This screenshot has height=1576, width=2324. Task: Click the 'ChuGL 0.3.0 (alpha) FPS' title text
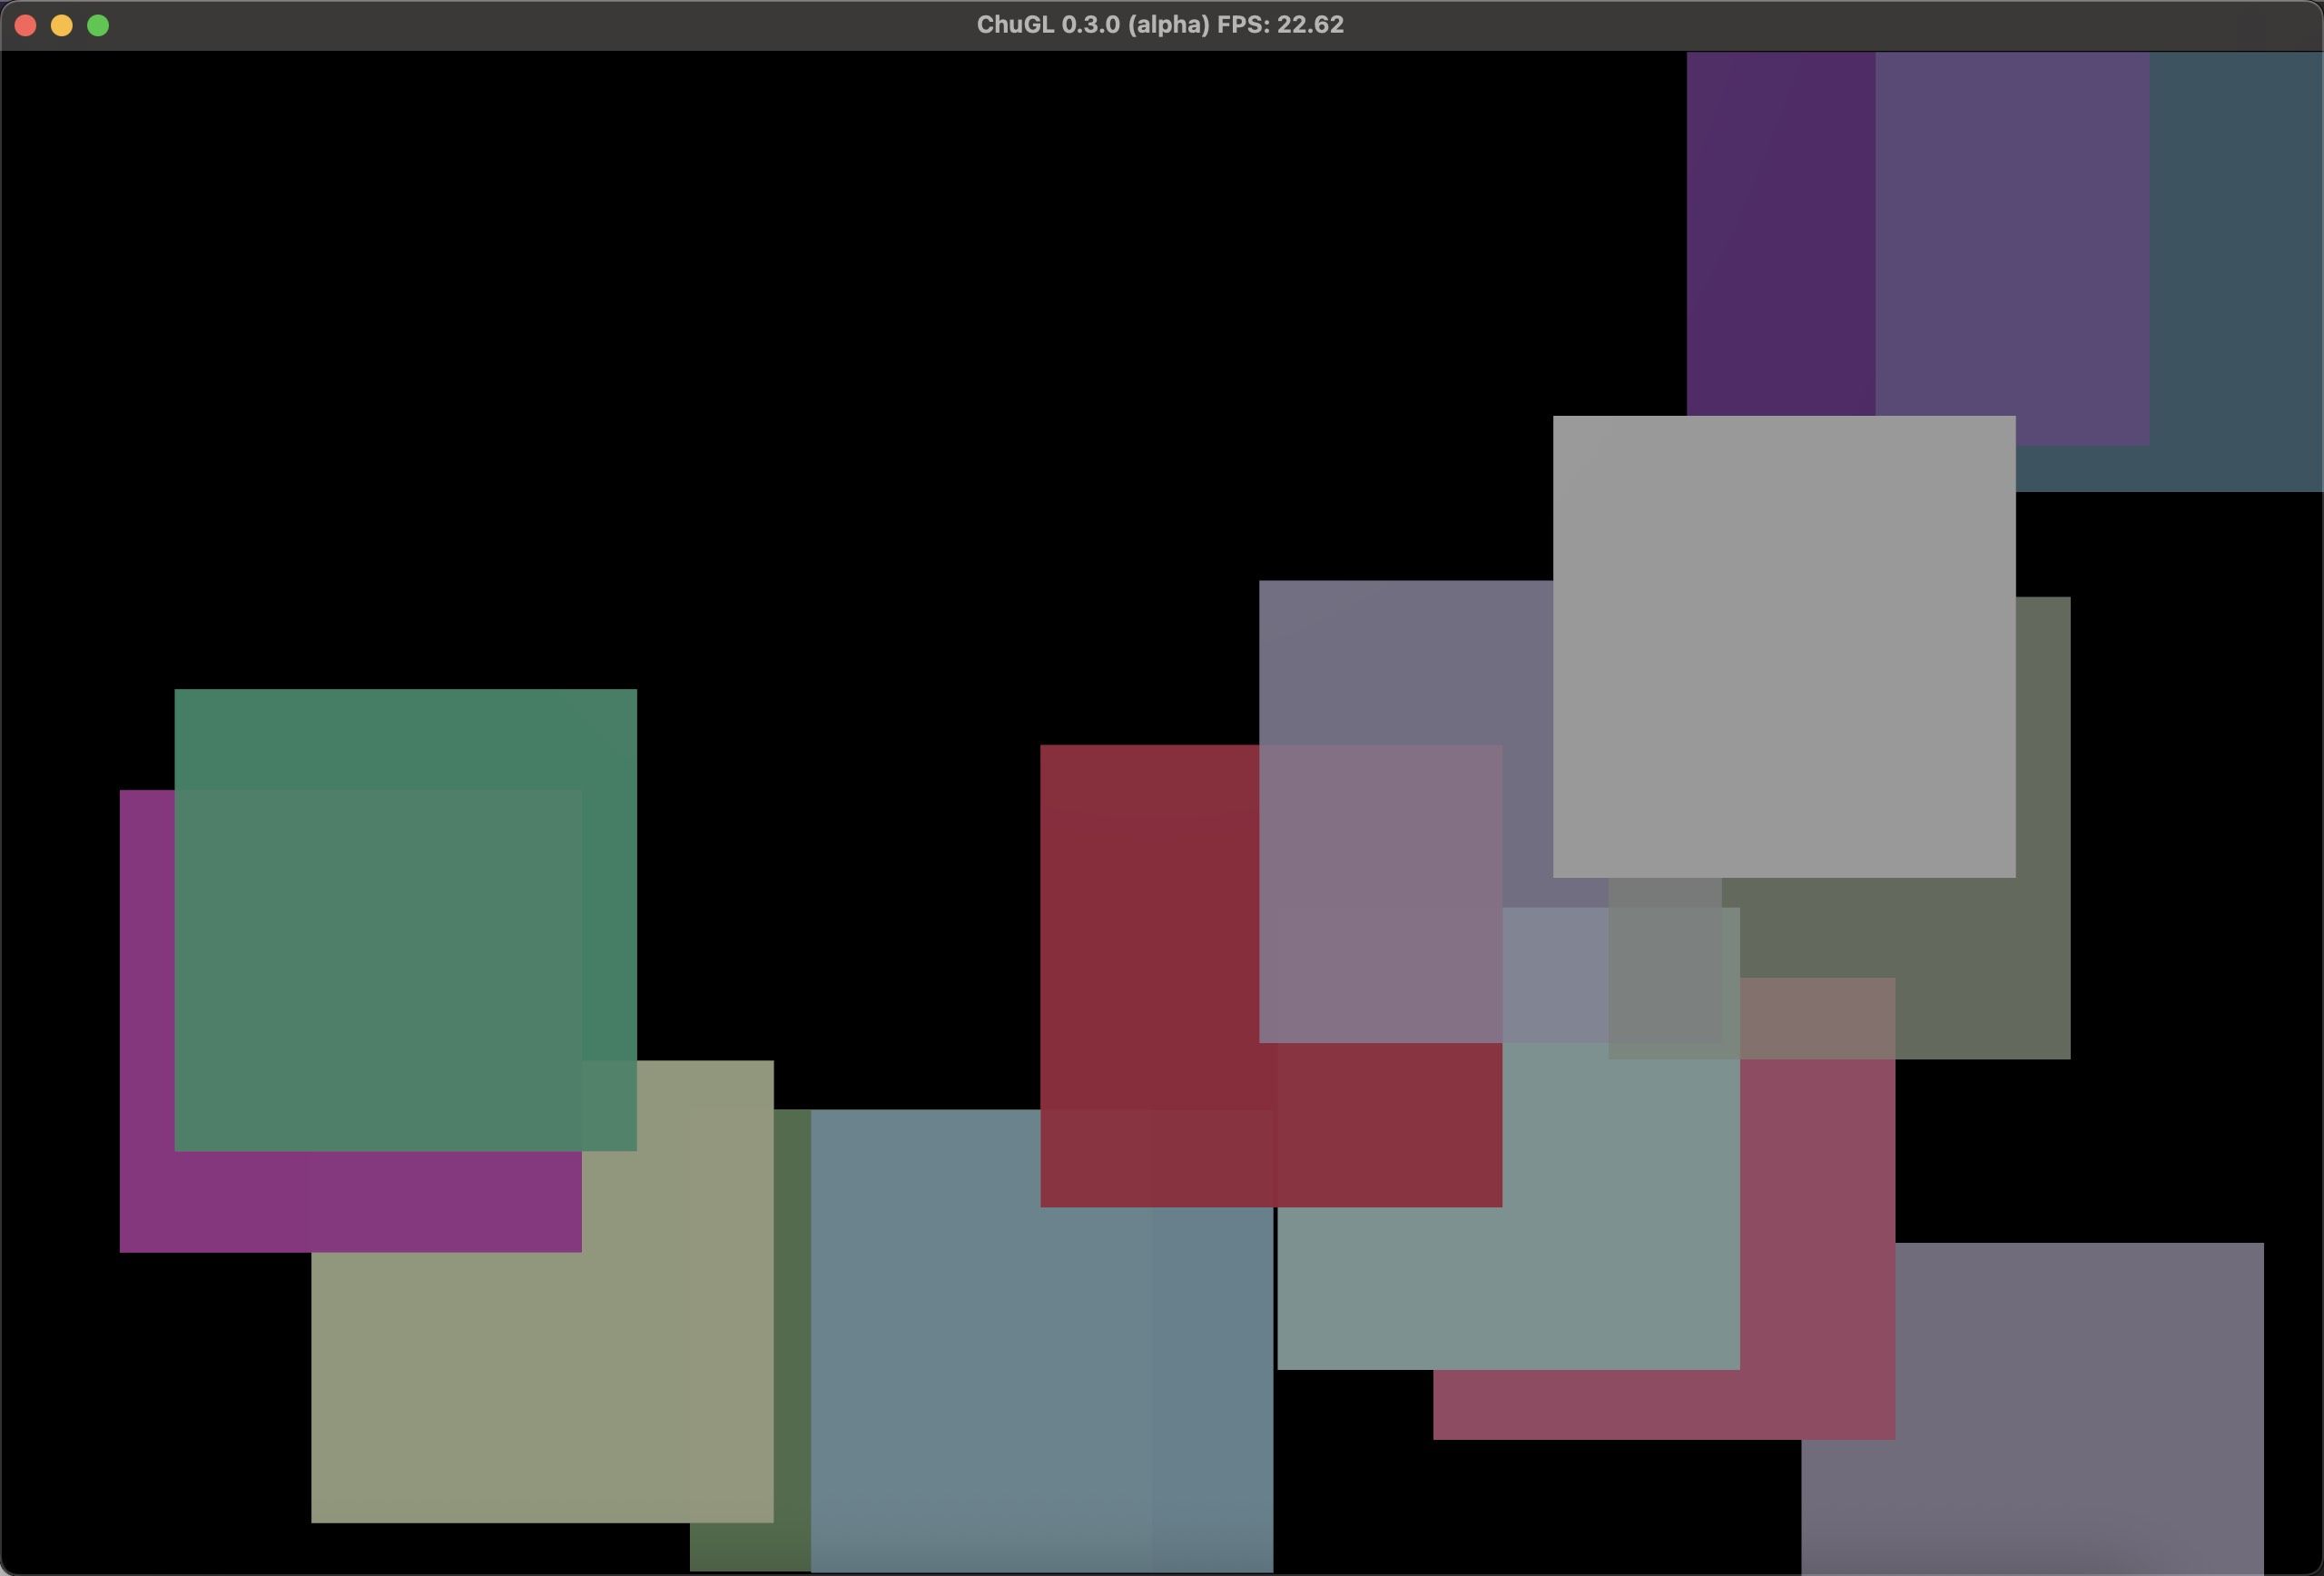tap(1160, 25)
